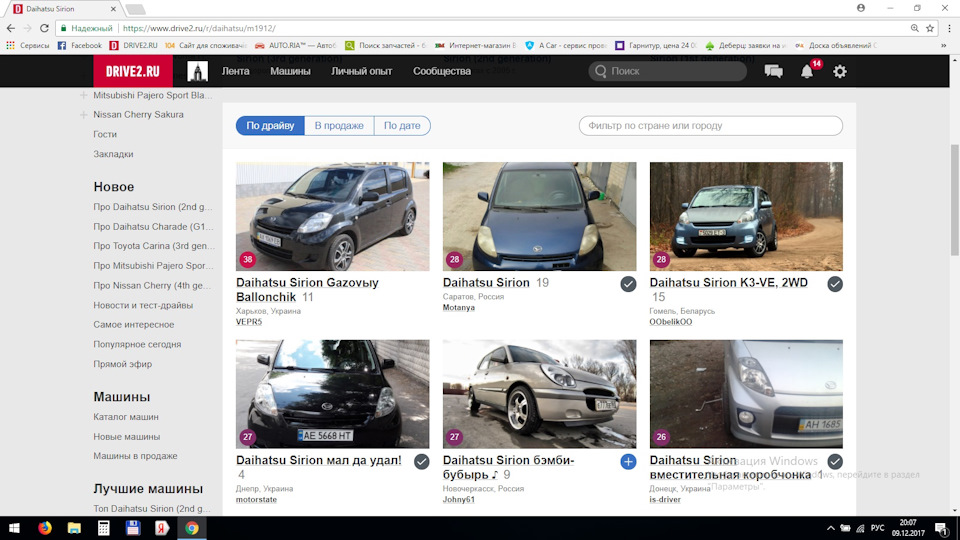Open the Chrome profile icon in the title bar
This screenshot has width=960, height=540.
click(x=861, y=8)
